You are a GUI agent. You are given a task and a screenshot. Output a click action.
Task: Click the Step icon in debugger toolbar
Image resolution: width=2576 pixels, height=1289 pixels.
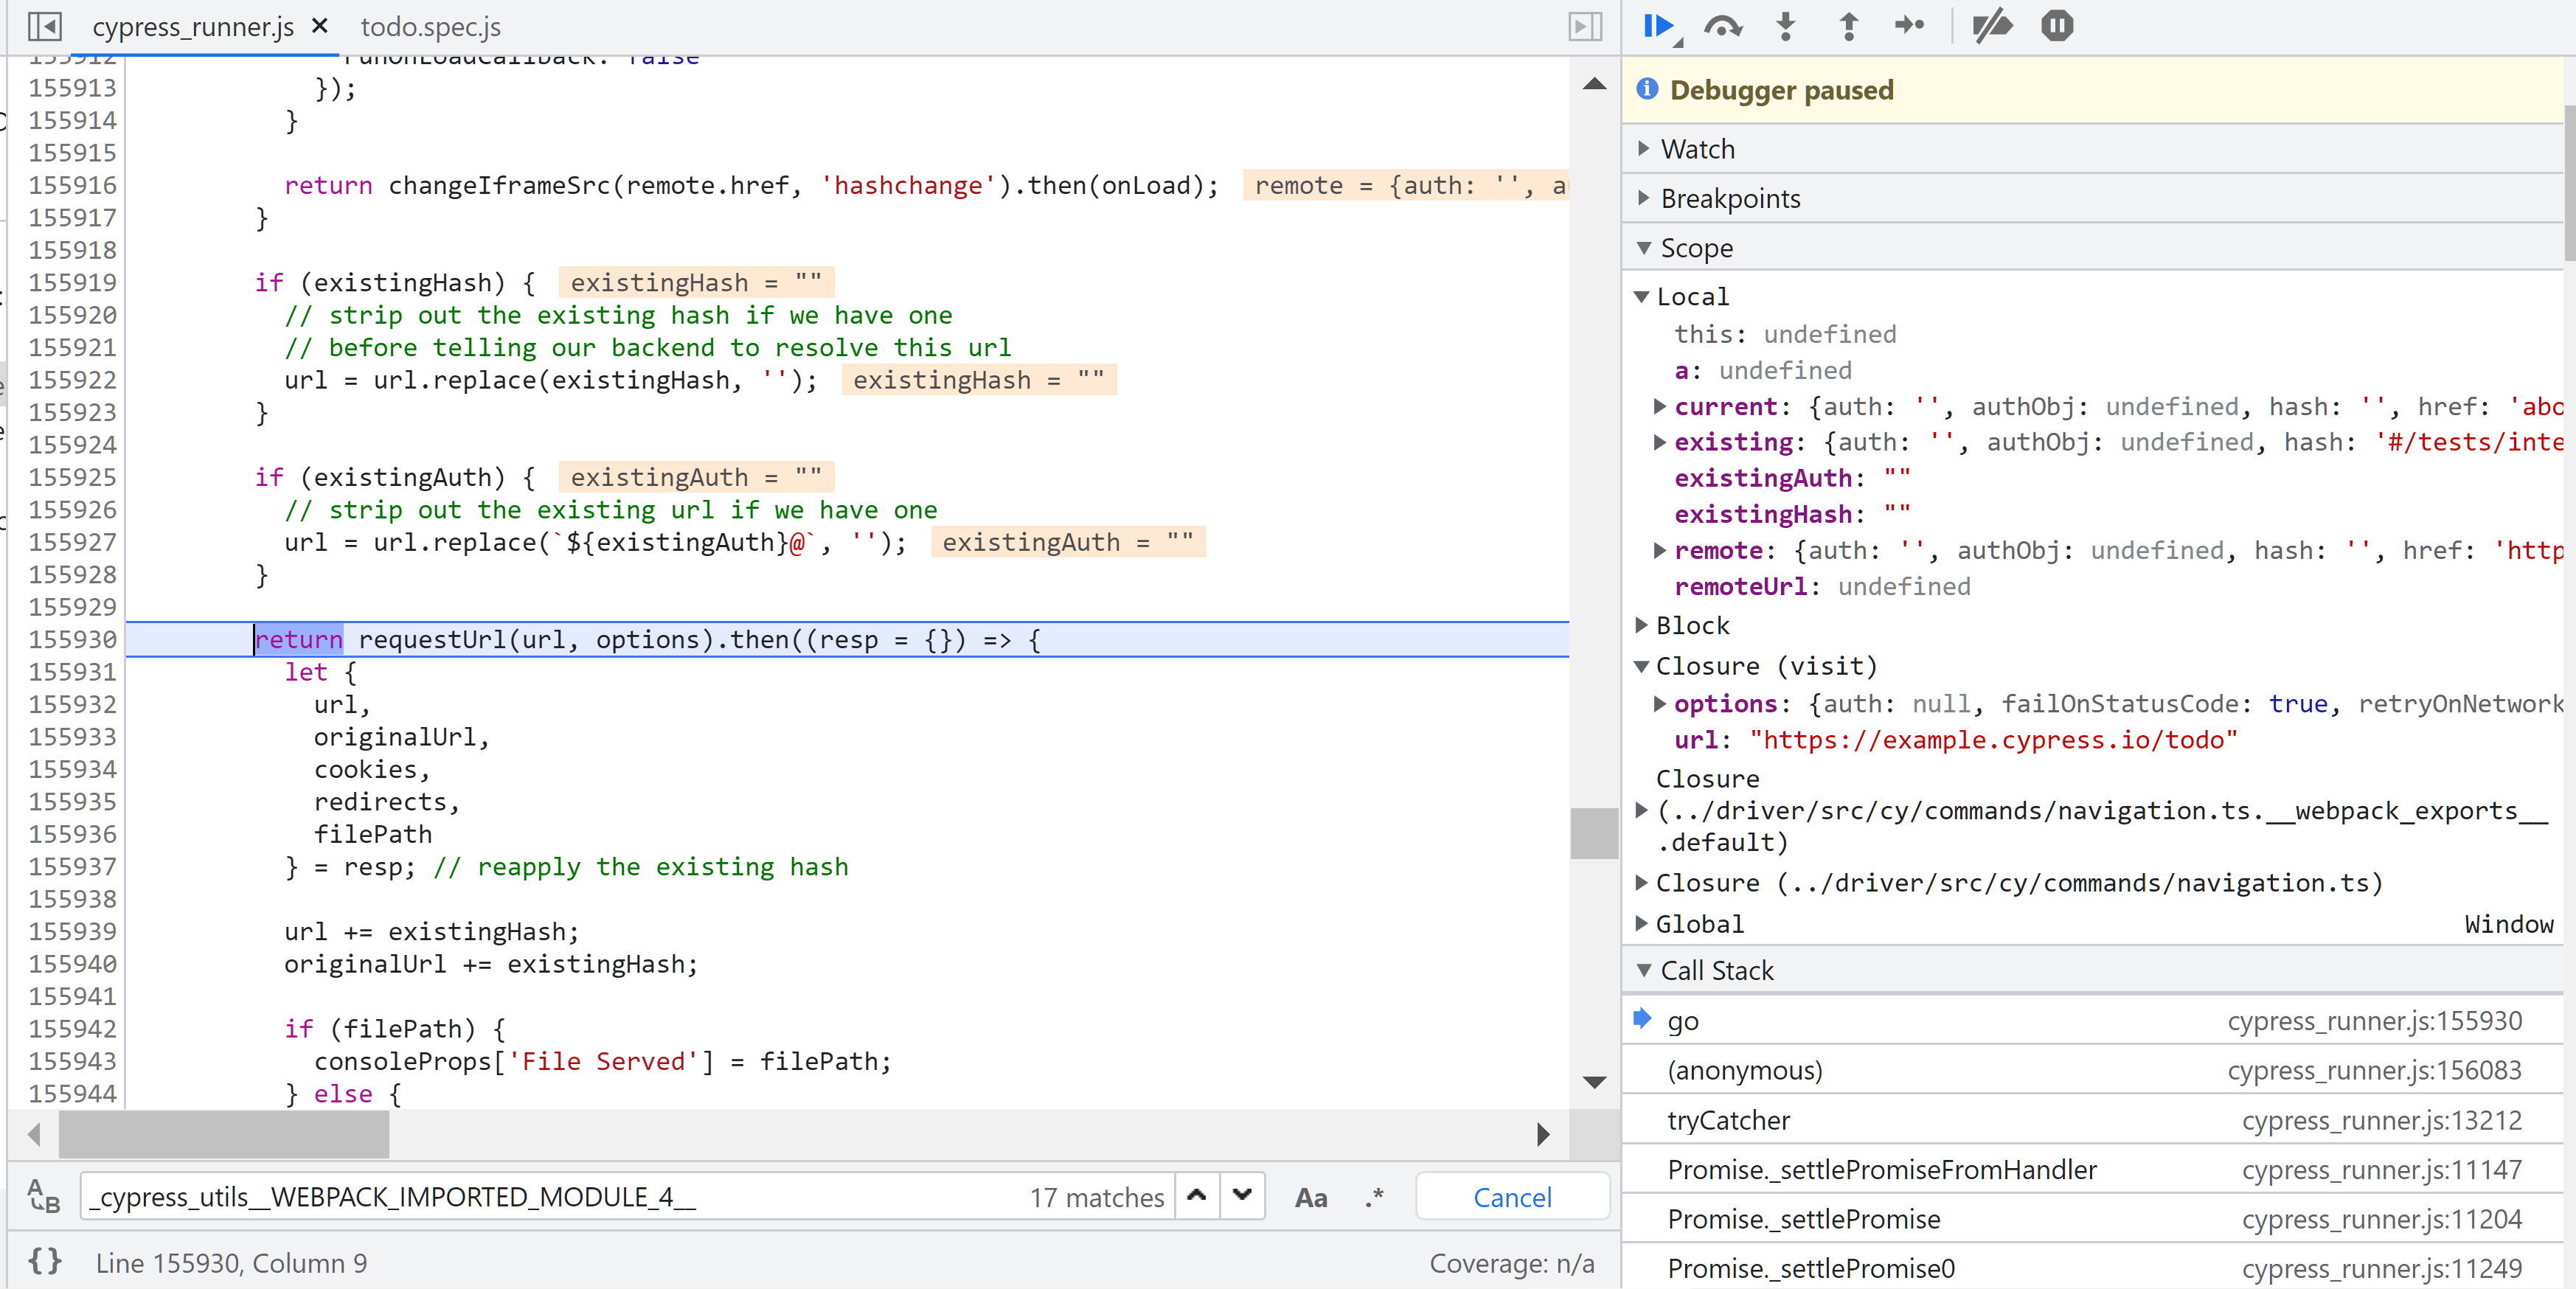pyautogui.click(x=1909, y=26)
